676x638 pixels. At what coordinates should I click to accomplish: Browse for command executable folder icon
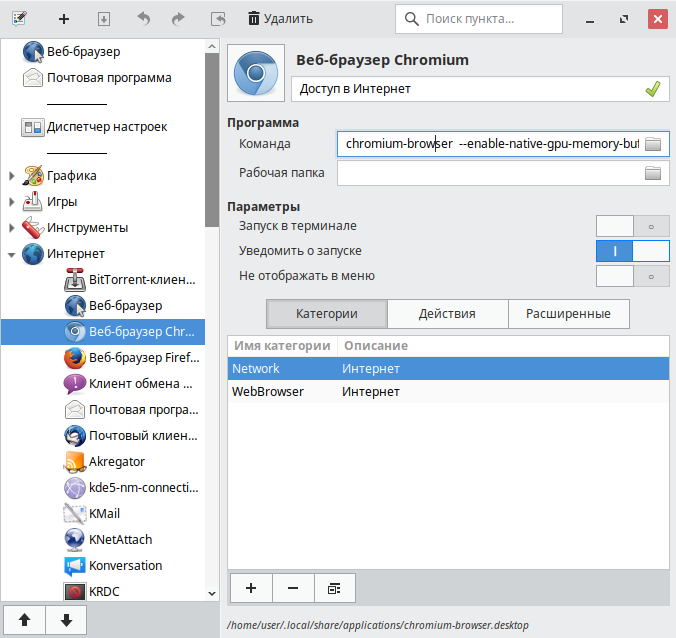click(x=653, y=144)
